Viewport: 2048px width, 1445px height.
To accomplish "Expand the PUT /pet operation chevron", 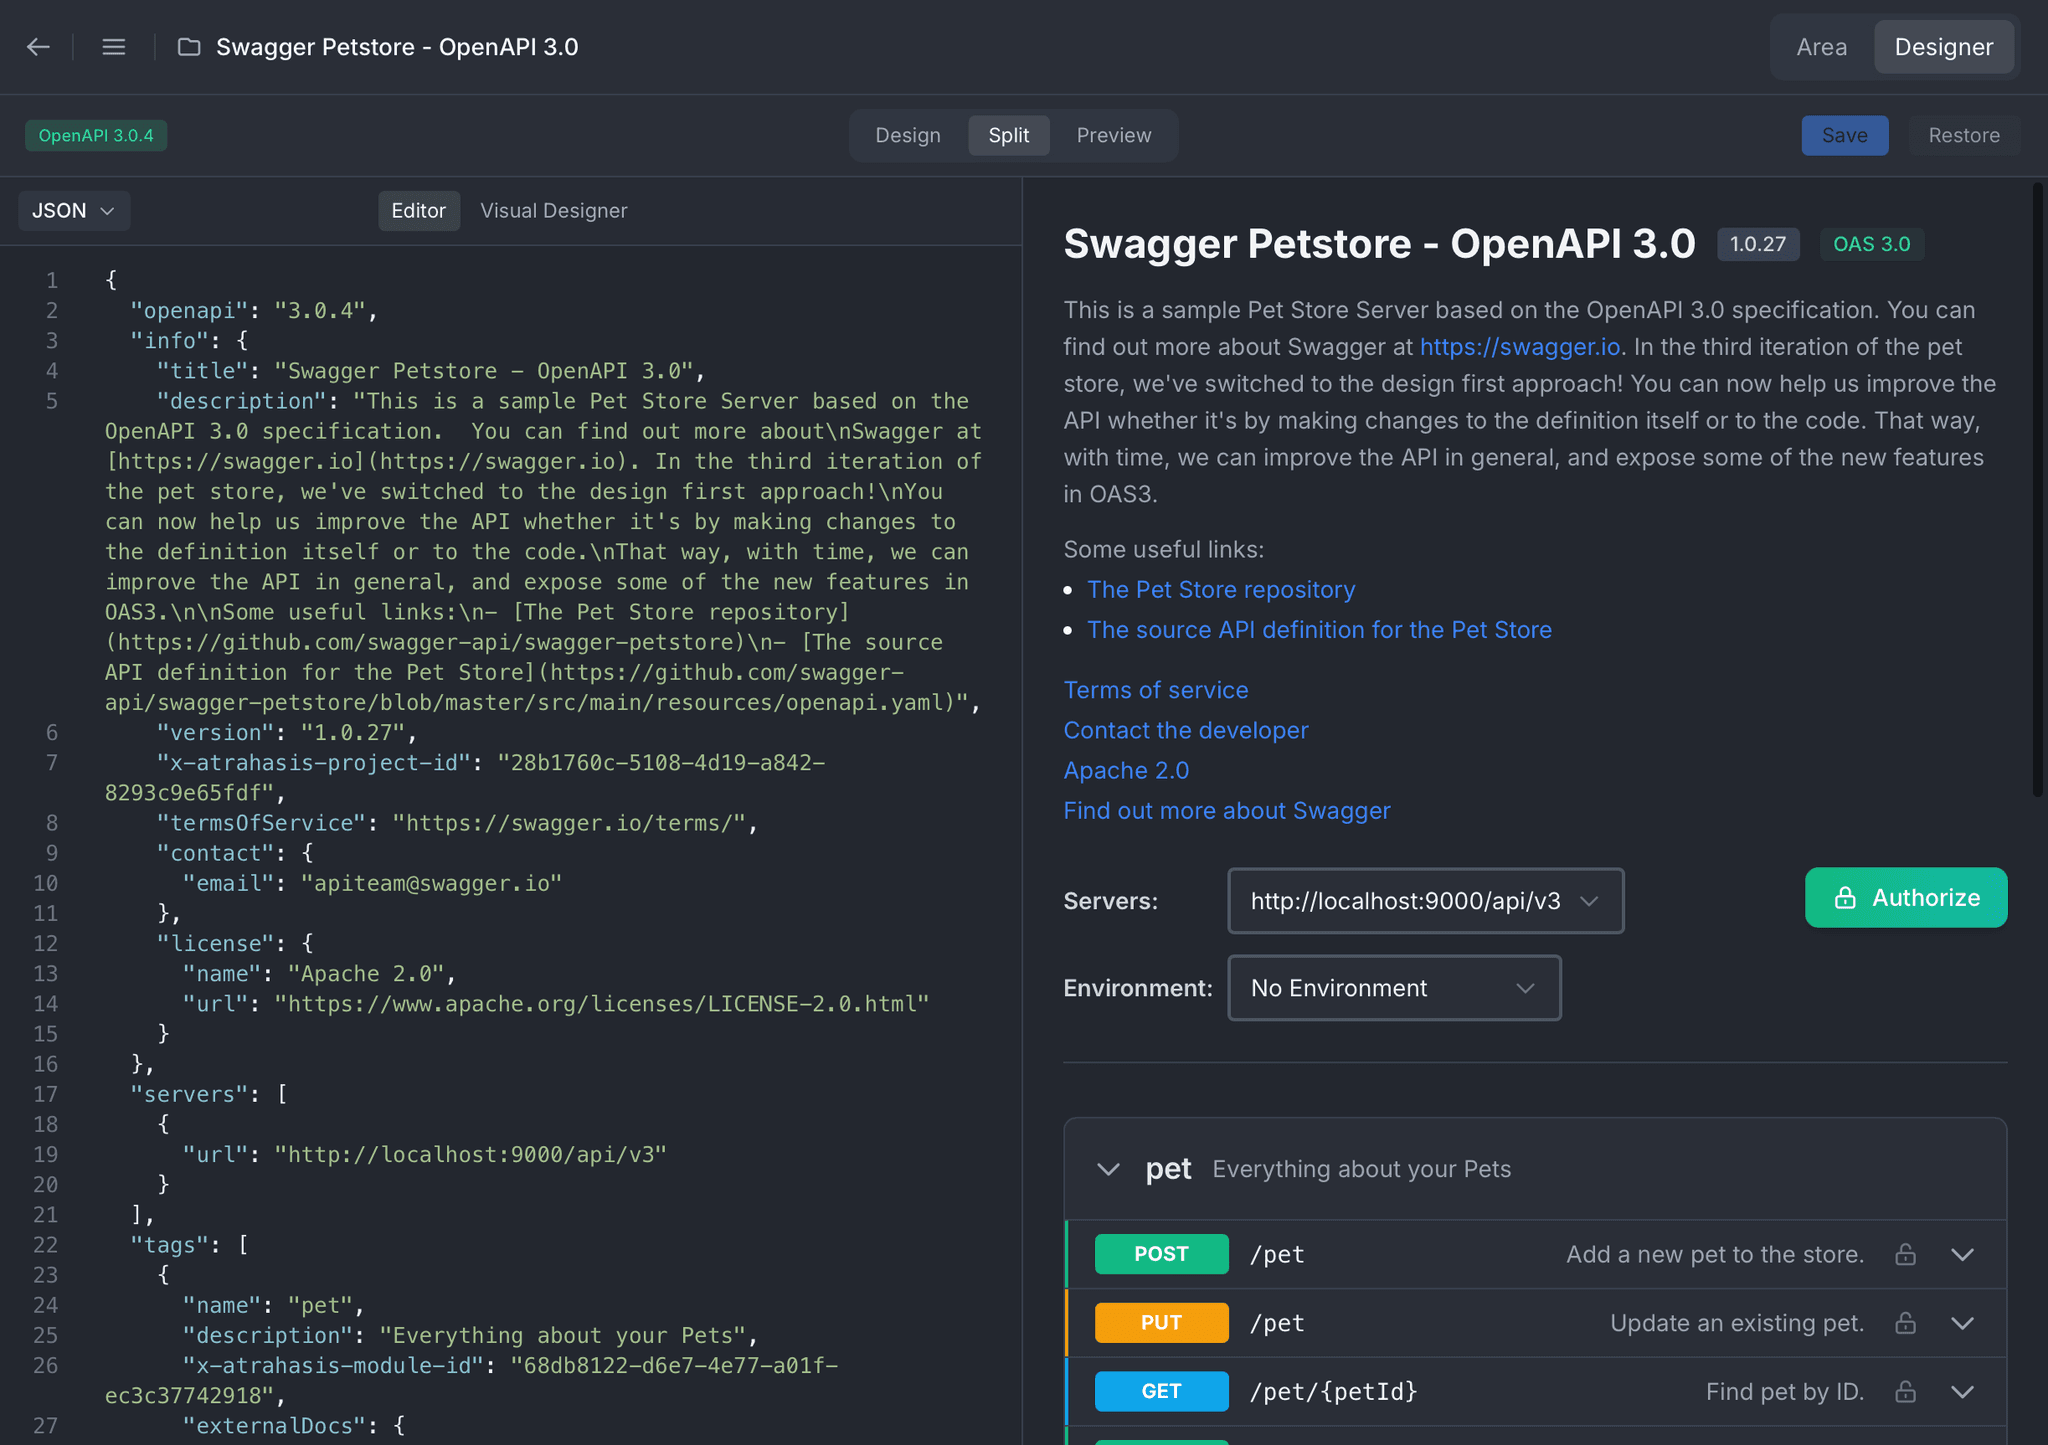I will pos(1962,1323).
